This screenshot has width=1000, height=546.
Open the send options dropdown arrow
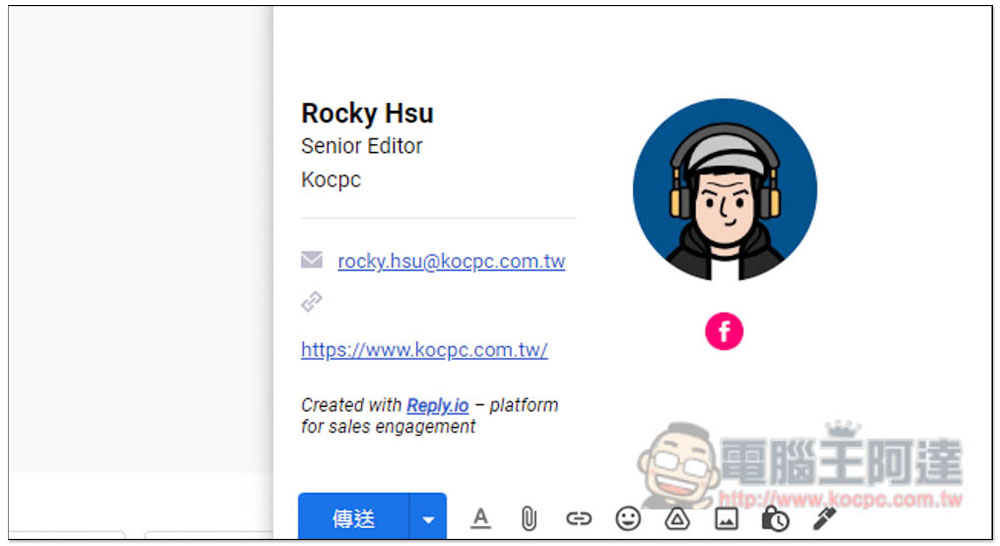pyautogui.click(x=428, y=517)
